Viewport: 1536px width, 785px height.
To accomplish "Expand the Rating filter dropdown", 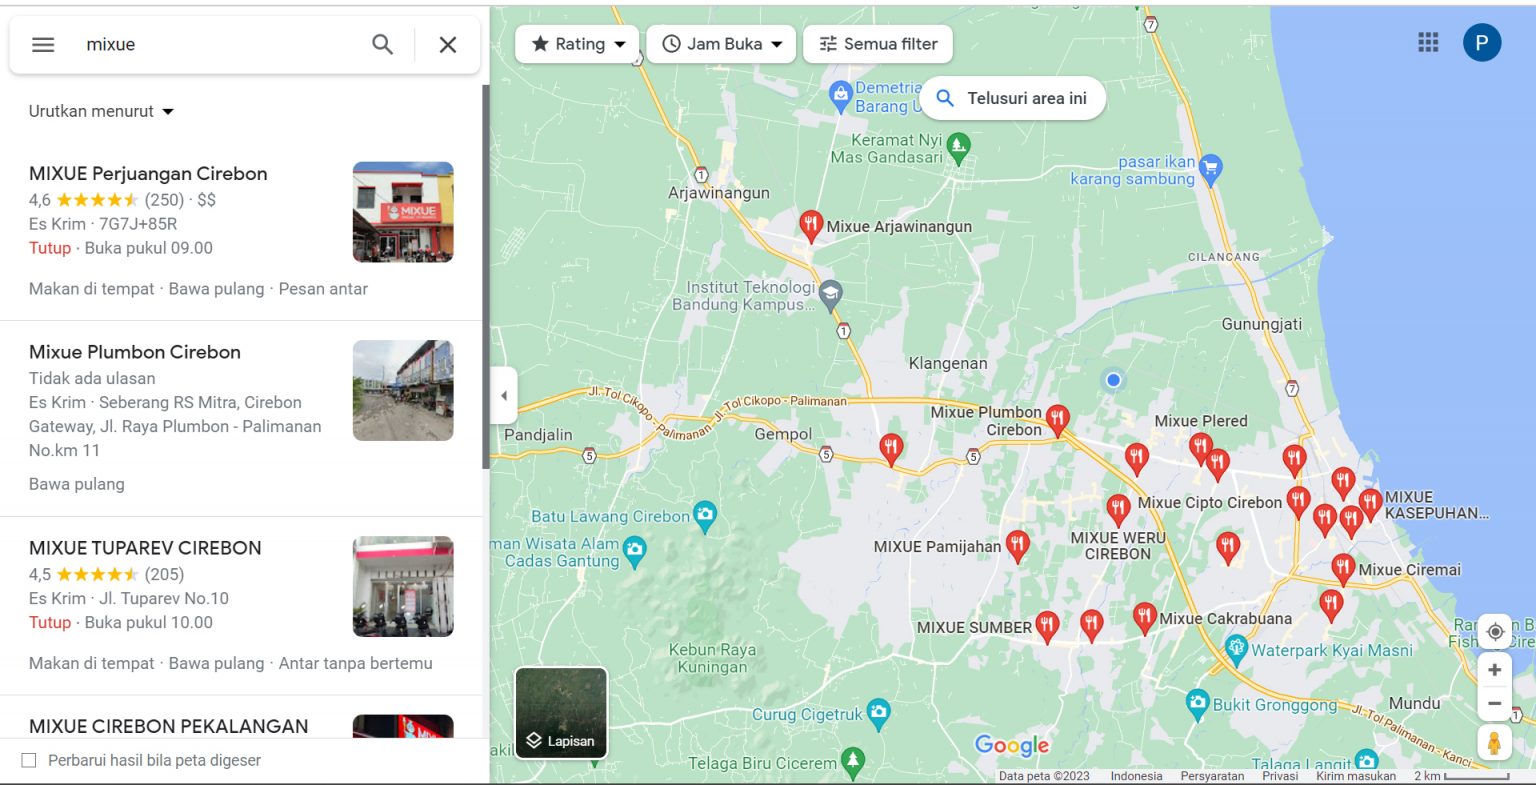I will pyautogui.click(x=577, y=43).
